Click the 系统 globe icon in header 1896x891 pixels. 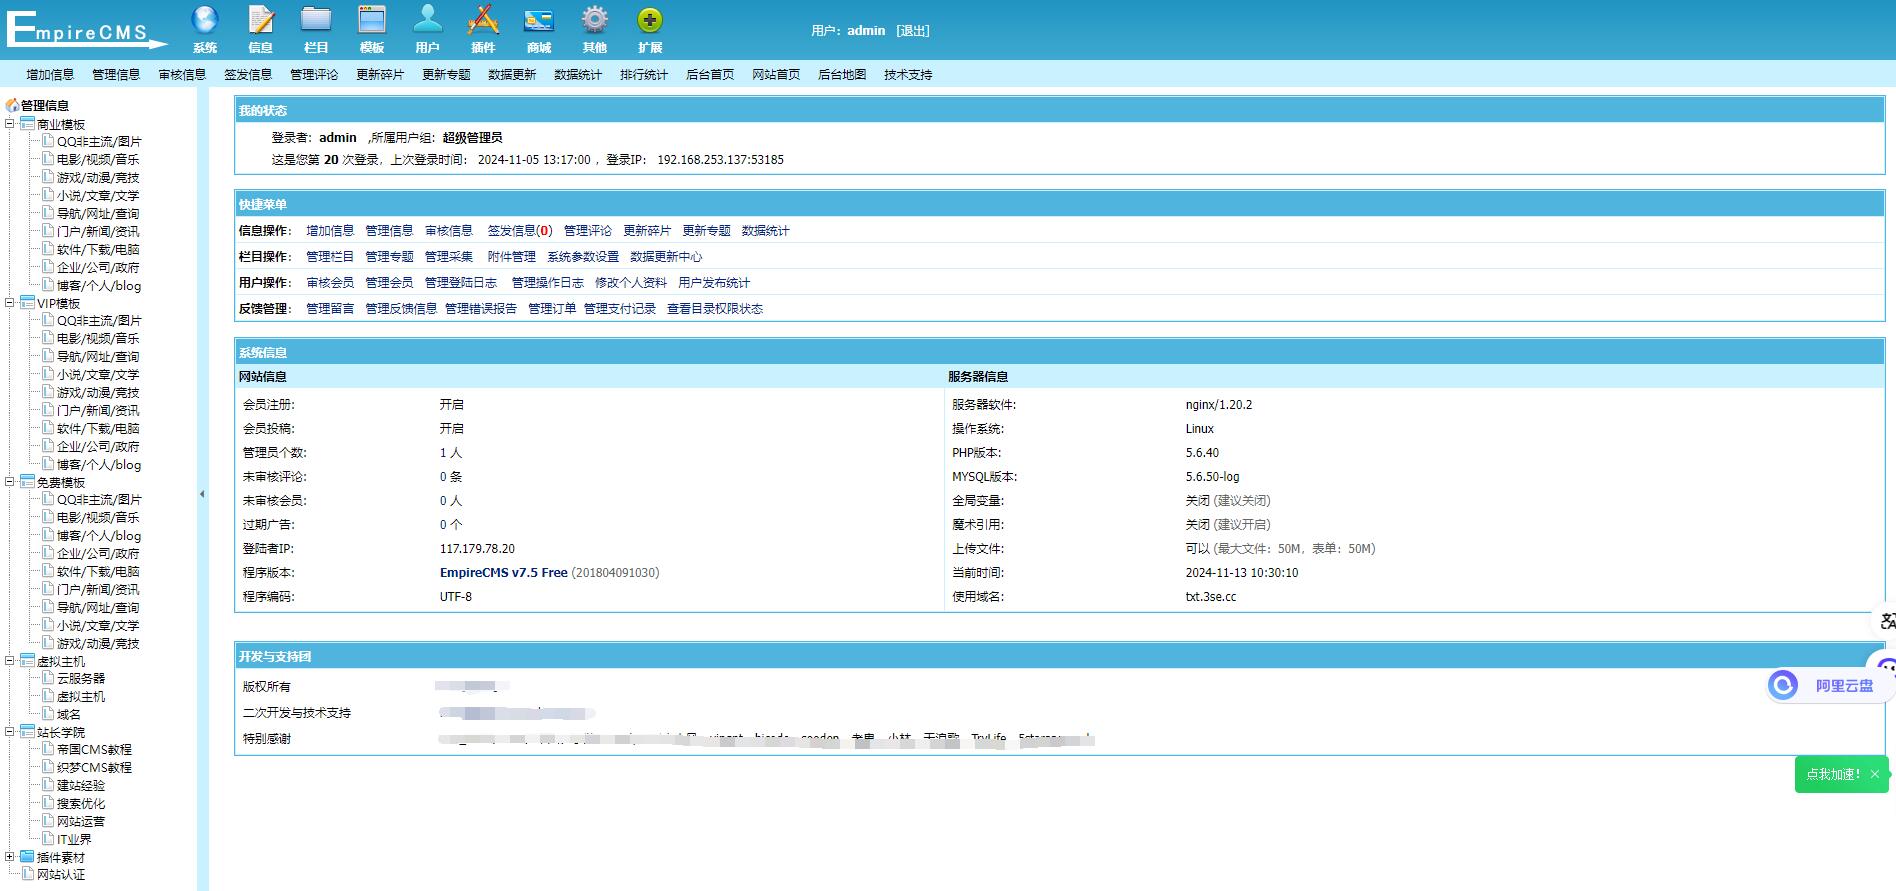click(x=205, y=21)
